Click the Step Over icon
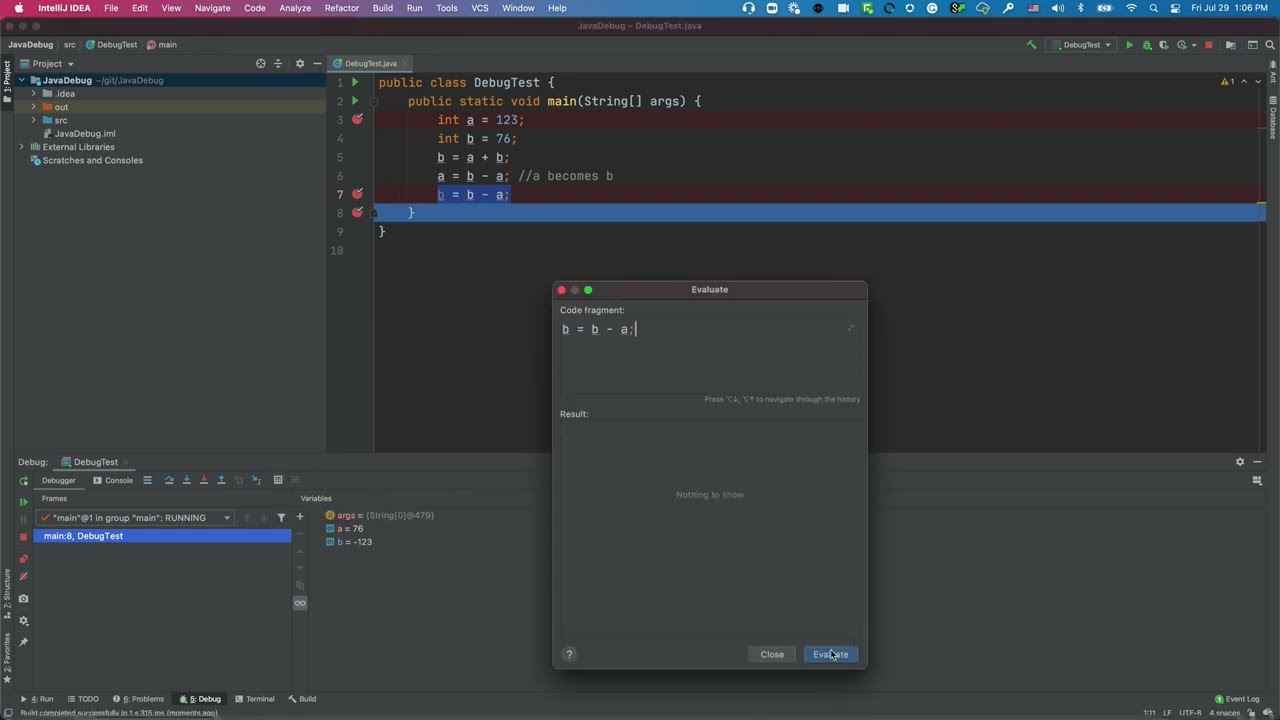1280x720 pixels. pos(169,480)
